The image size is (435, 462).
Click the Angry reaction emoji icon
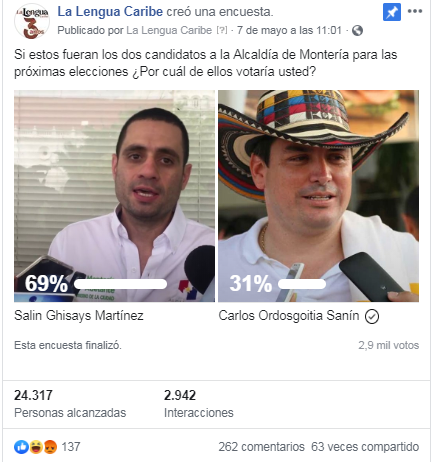(50, 447)
